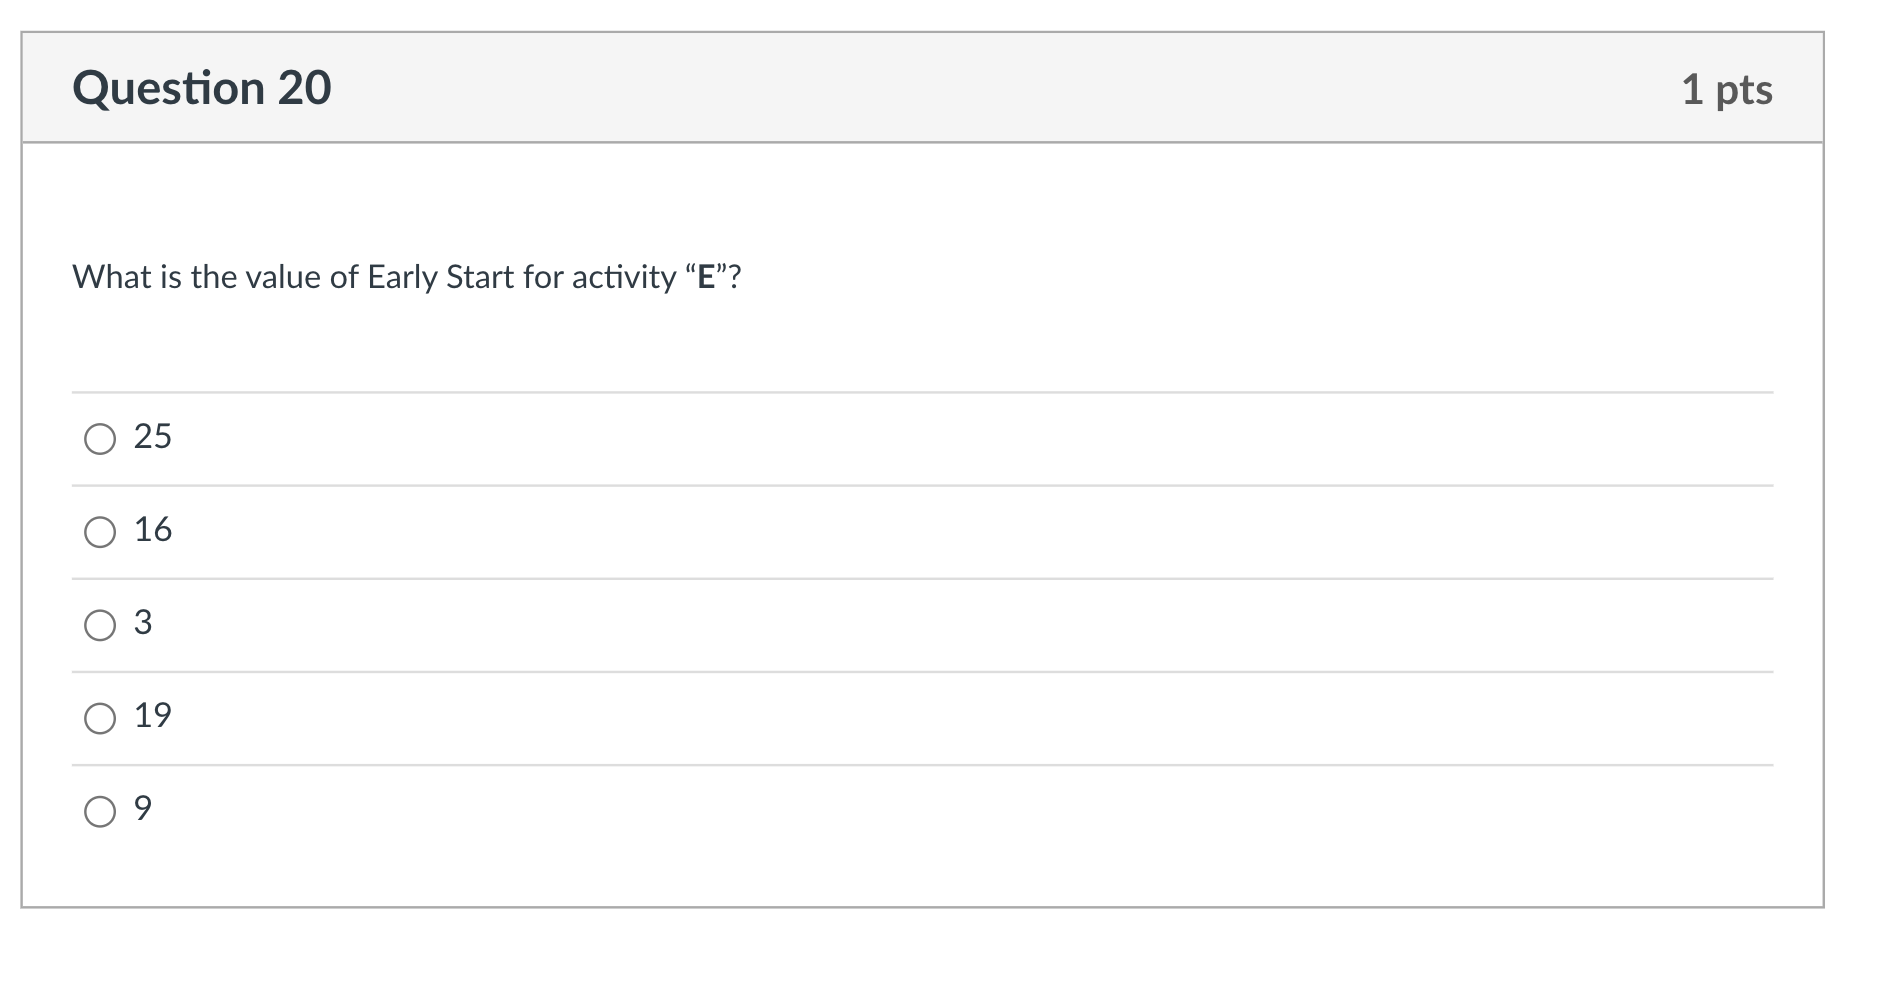Pick the radio button for answer 3
The width and height of the screenshot is (1883, 984).
(x=100, y=625)
